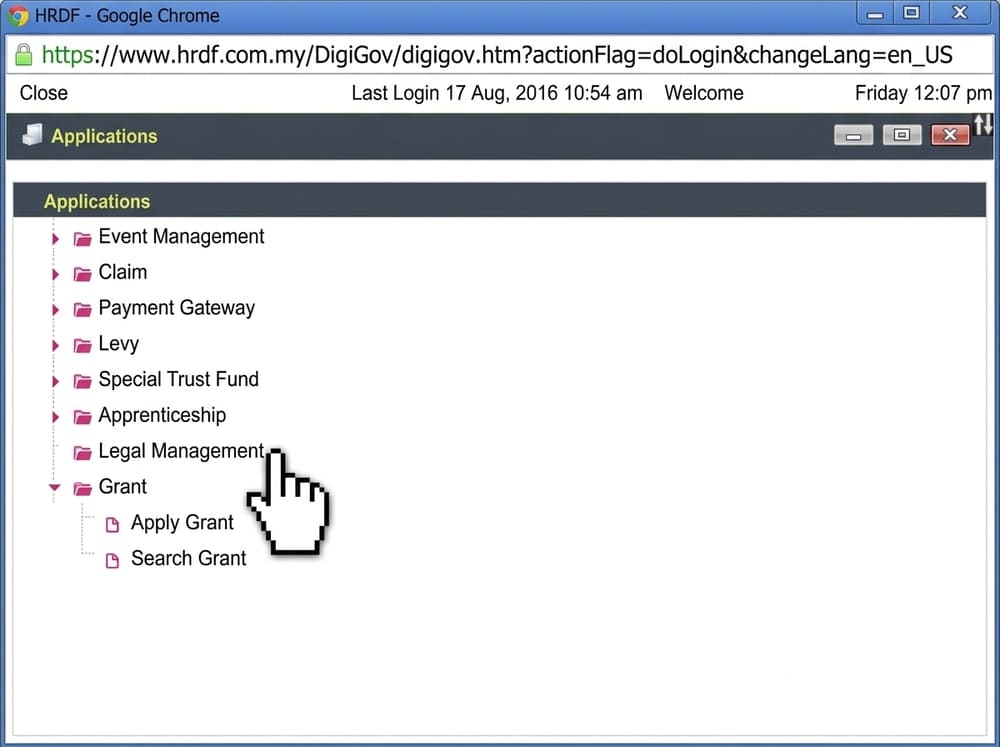The image size is (1000, 747).
Task: Close the Applications panel with red X
Action: pyautogui.click(x=950, y=135)
